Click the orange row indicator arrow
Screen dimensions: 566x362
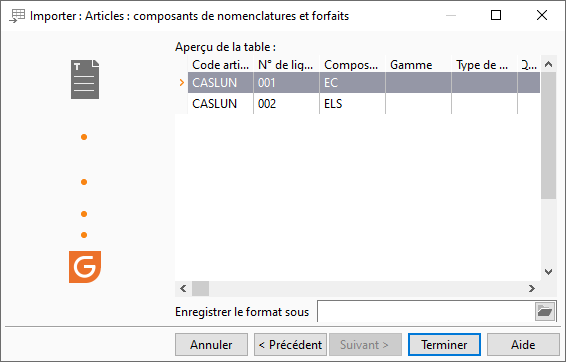(x=182, y=83)
